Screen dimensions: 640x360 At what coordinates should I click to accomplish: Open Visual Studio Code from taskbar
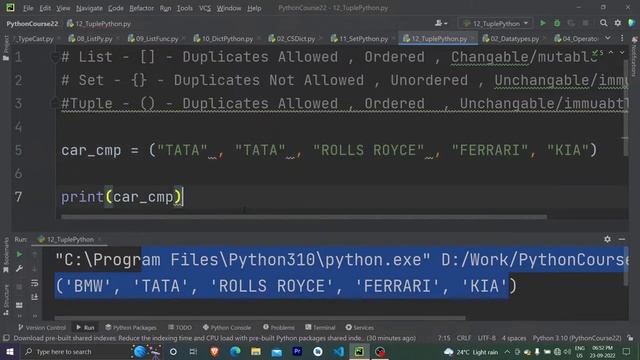(x=339, y=351)
